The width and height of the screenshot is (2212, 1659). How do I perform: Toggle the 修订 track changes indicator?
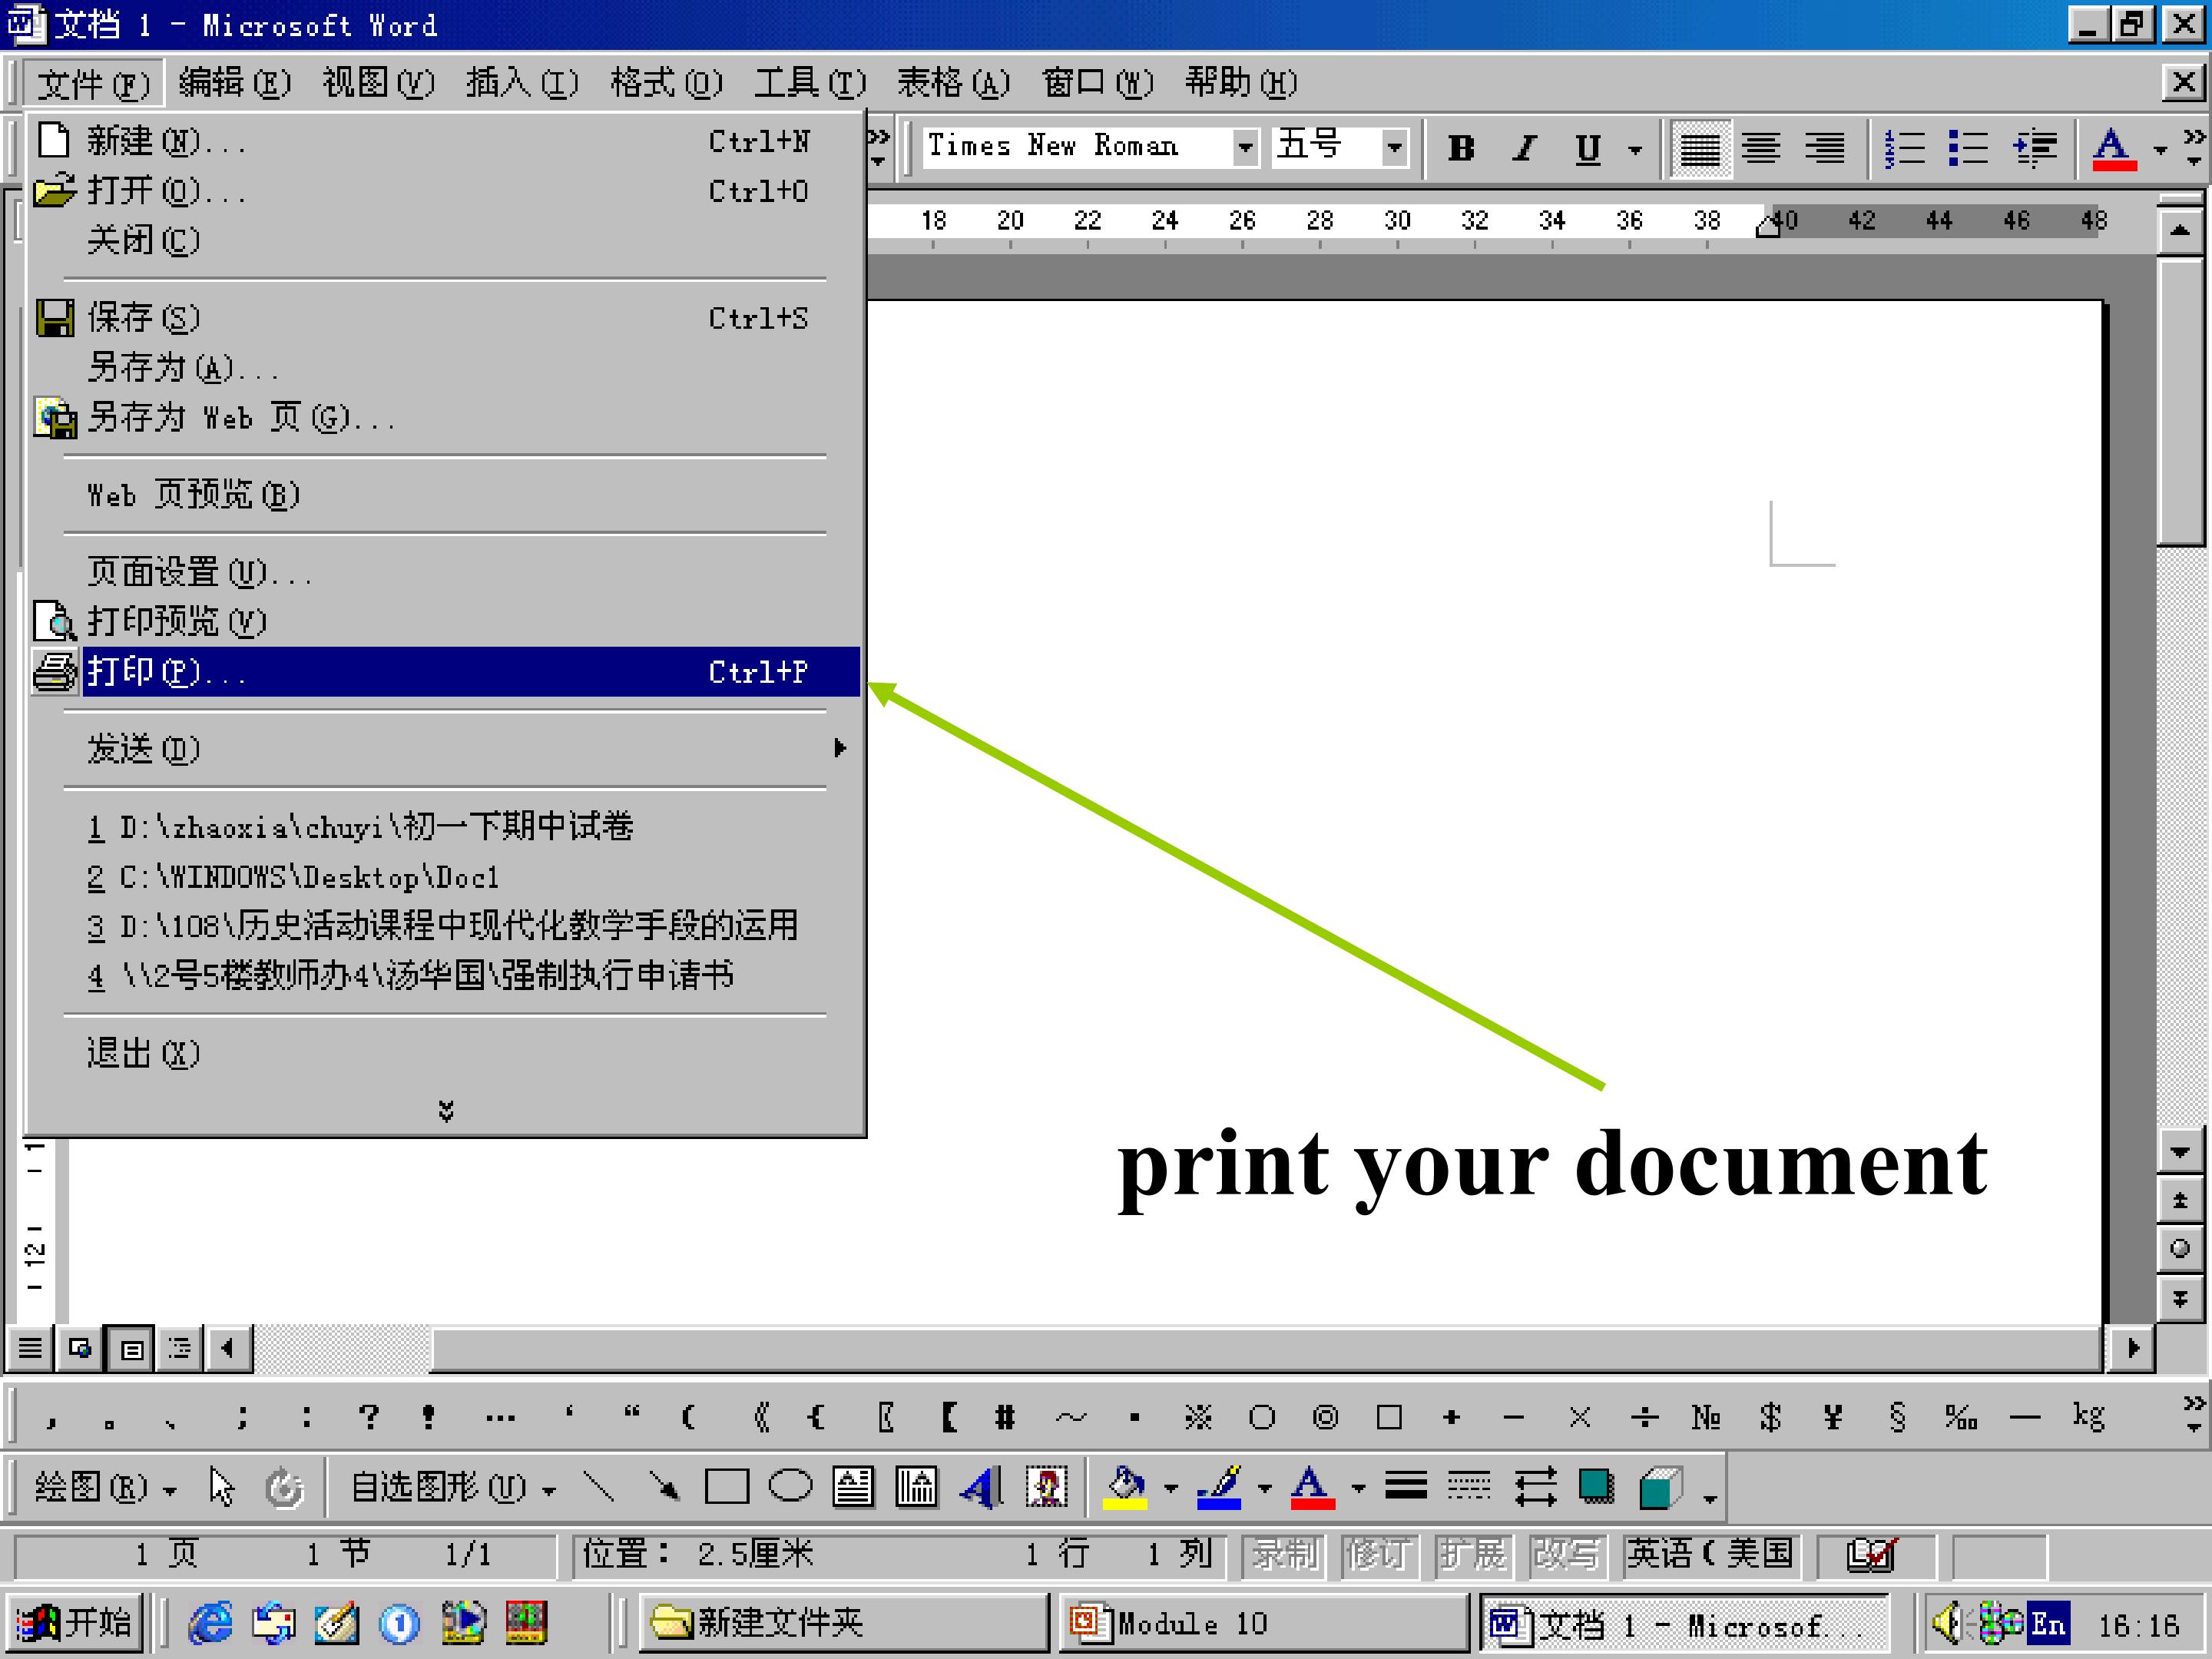pyautogui.click(x=1379, y=1555)
